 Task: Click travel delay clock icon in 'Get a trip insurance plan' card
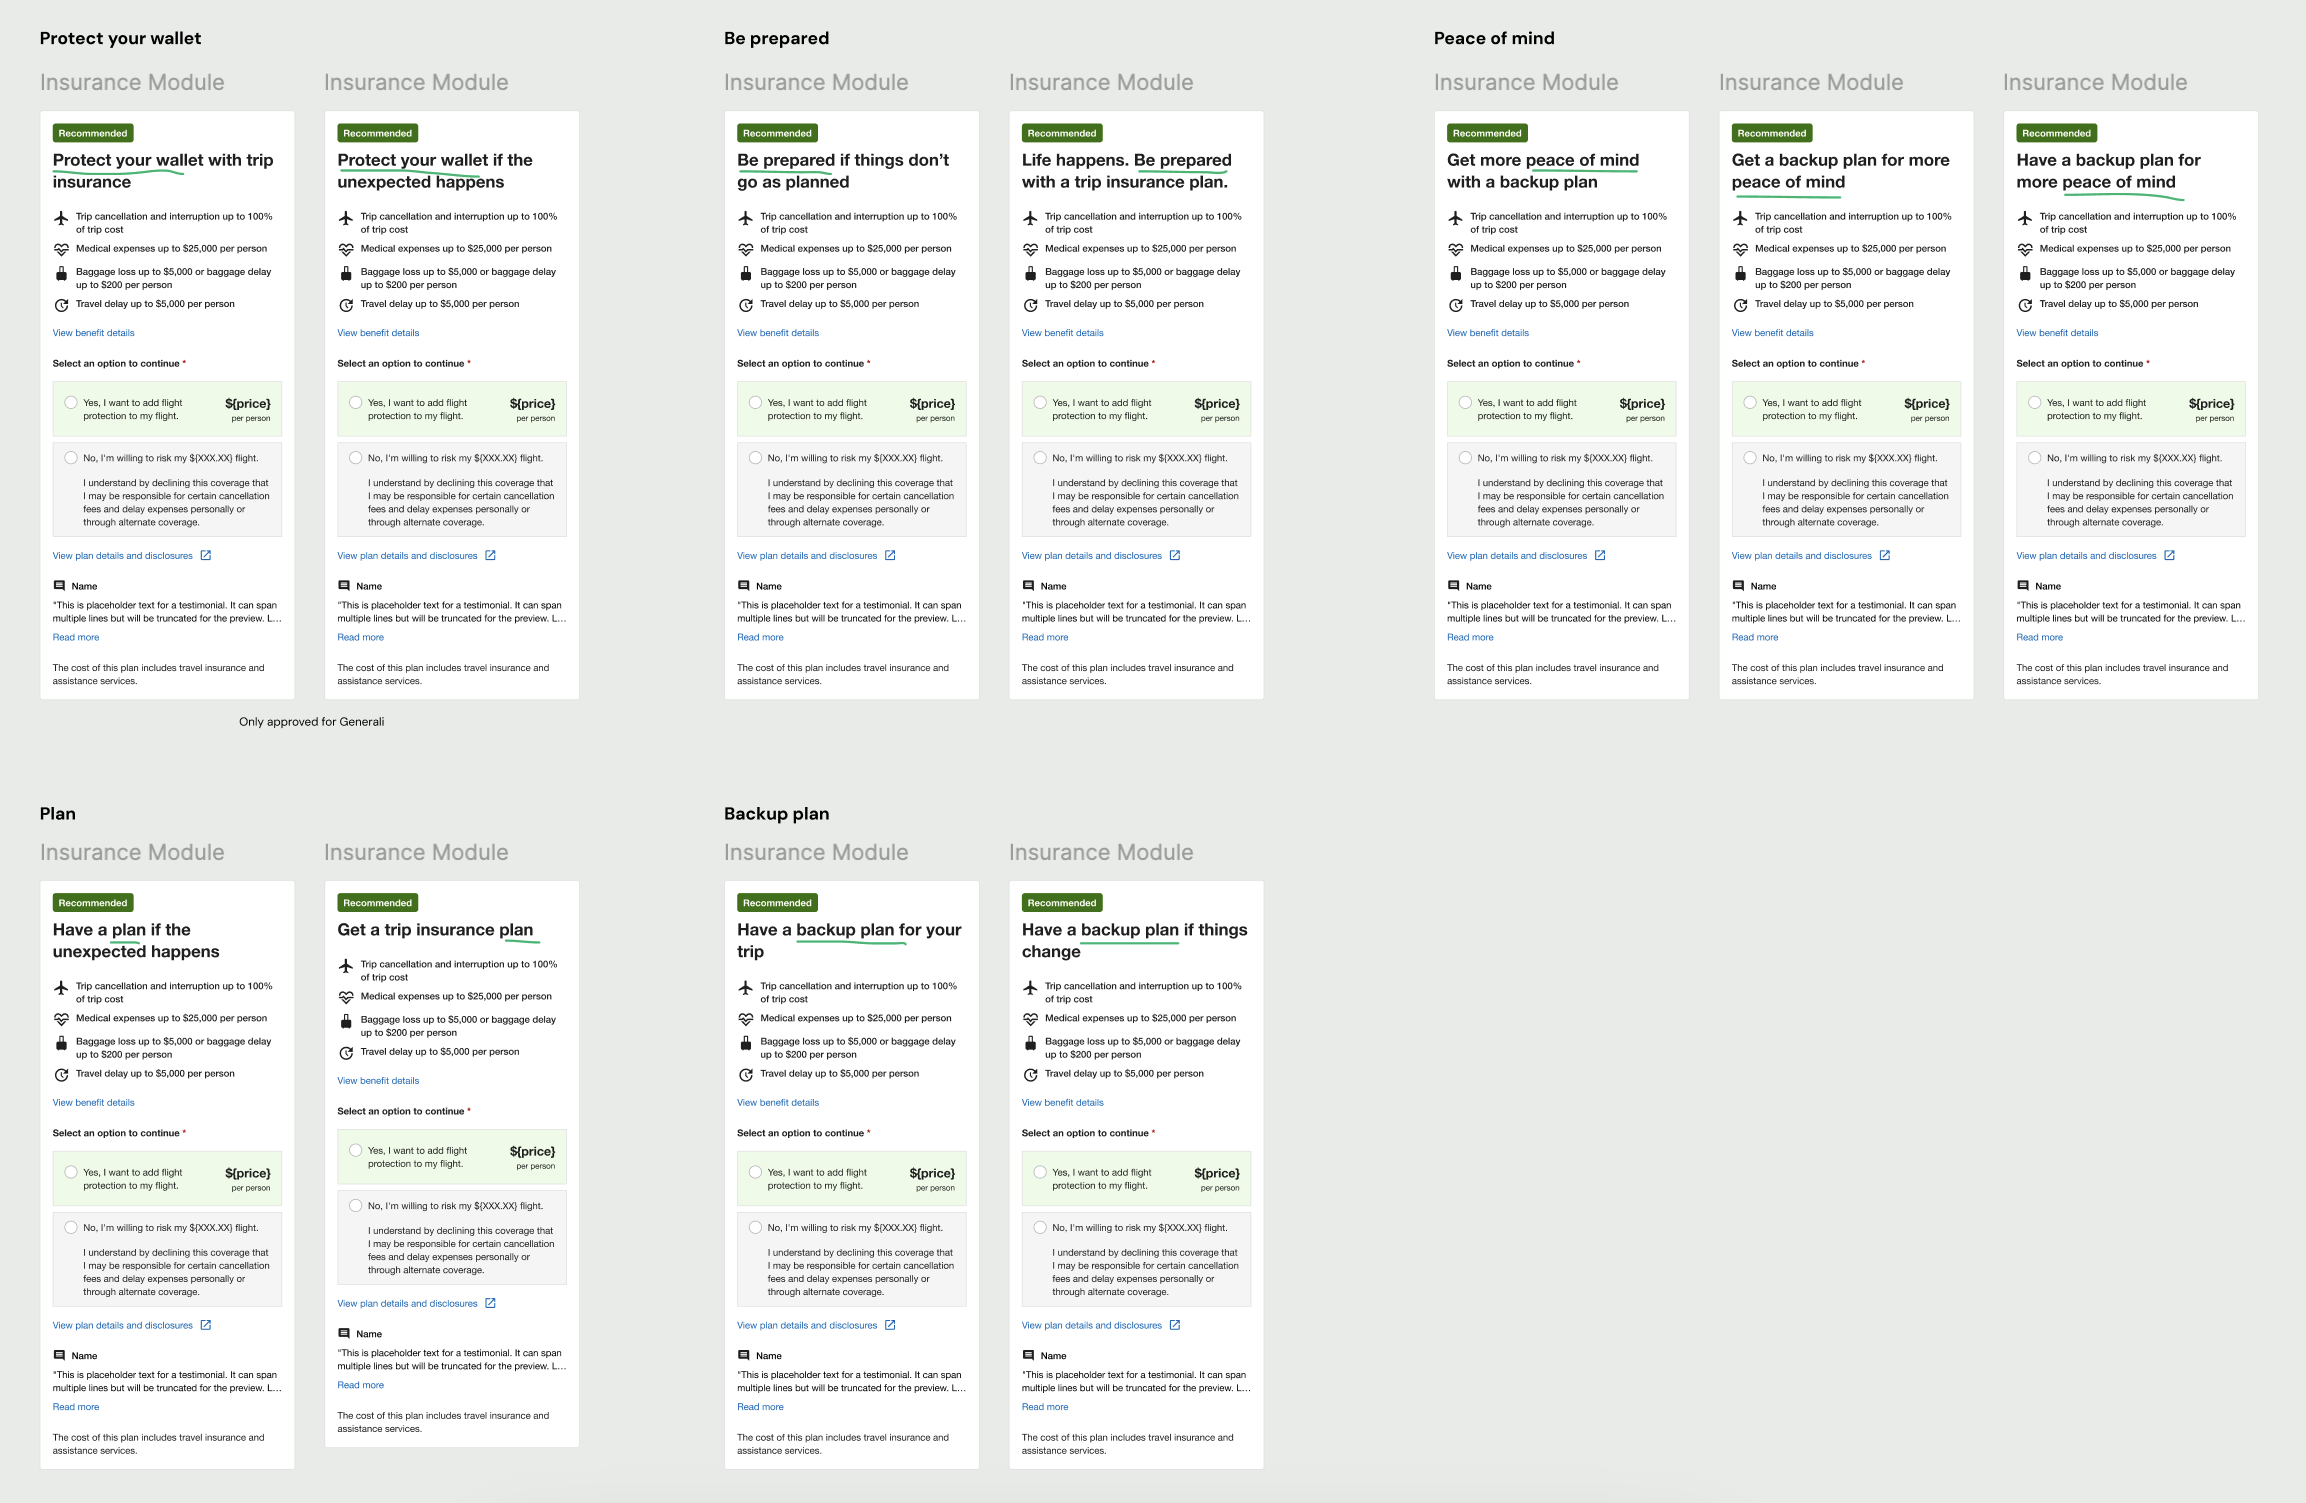[x=346, y=1053]
